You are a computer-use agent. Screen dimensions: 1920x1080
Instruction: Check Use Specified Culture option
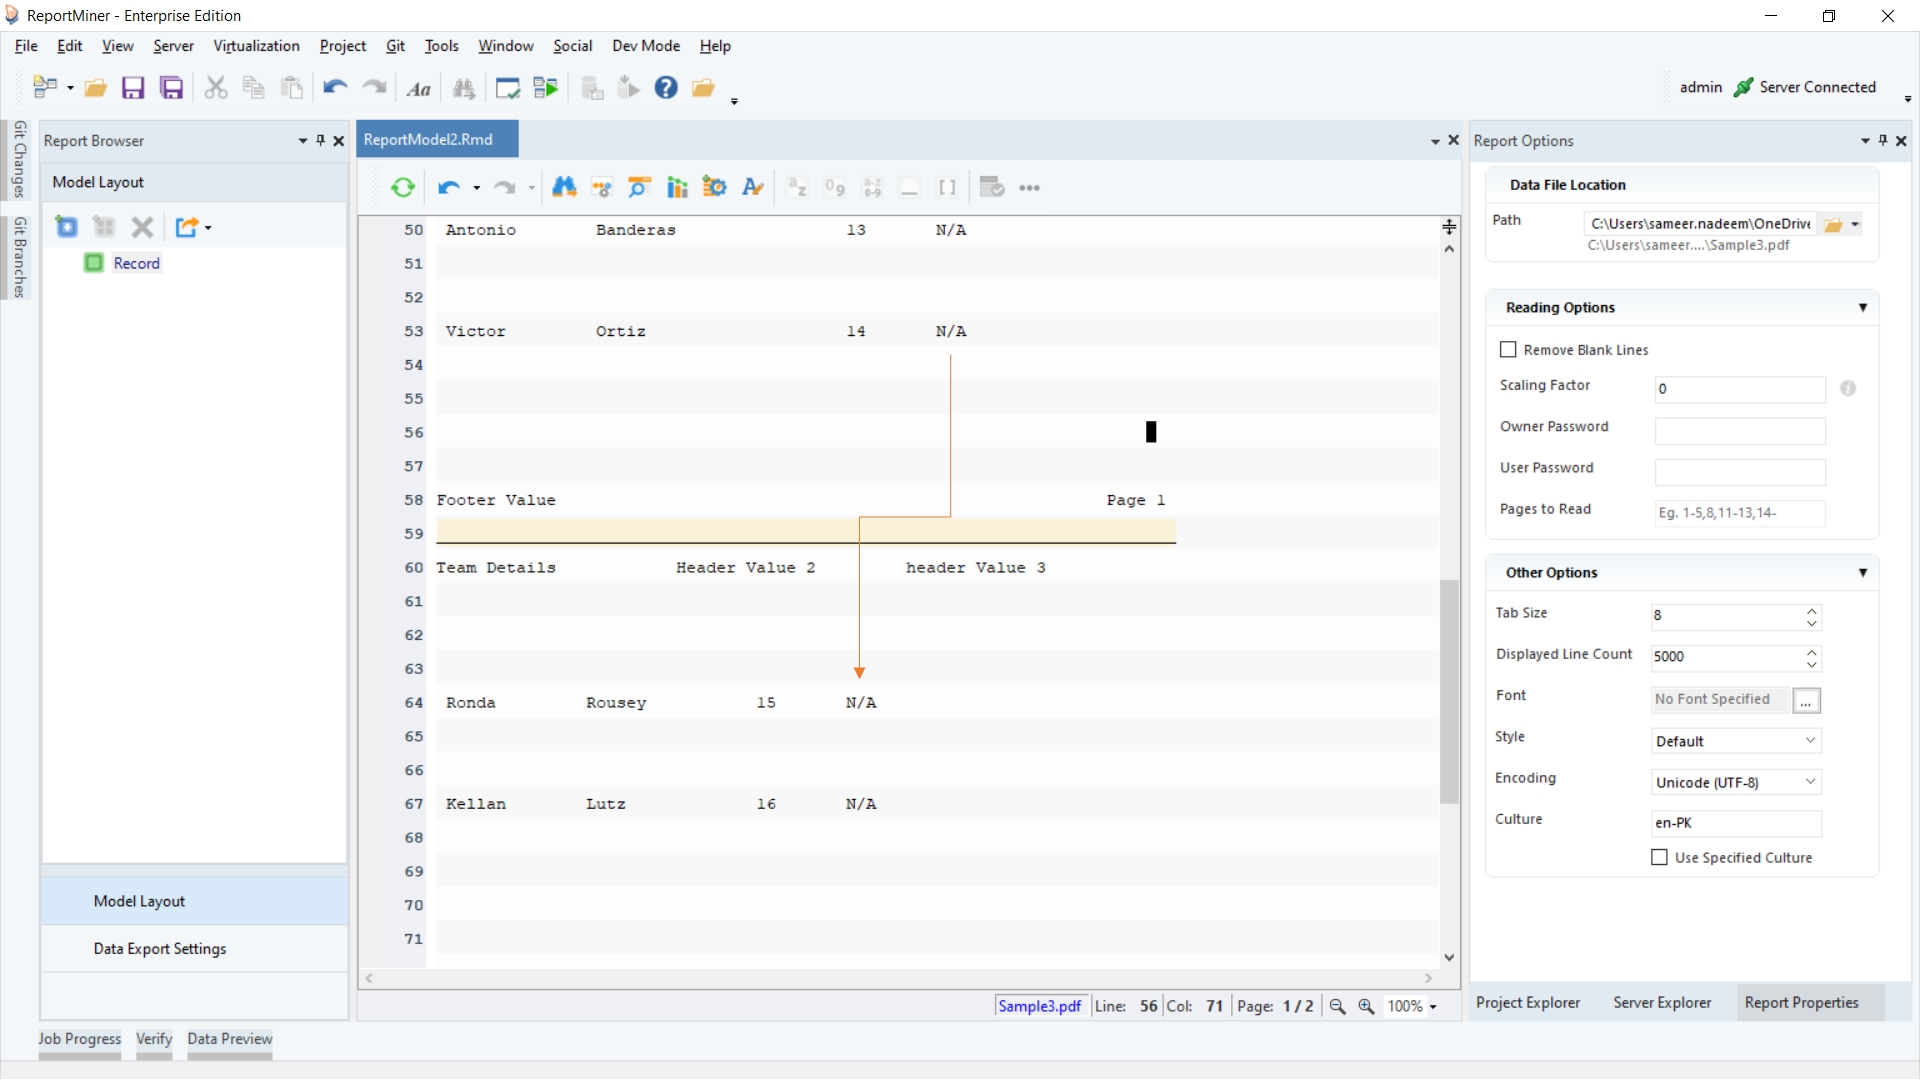[1660, 858]
